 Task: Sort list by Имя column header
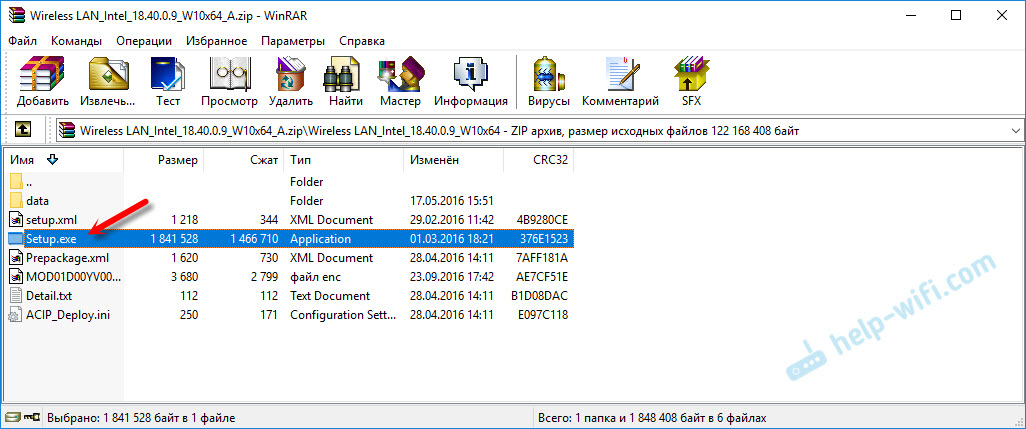point(24,160)
